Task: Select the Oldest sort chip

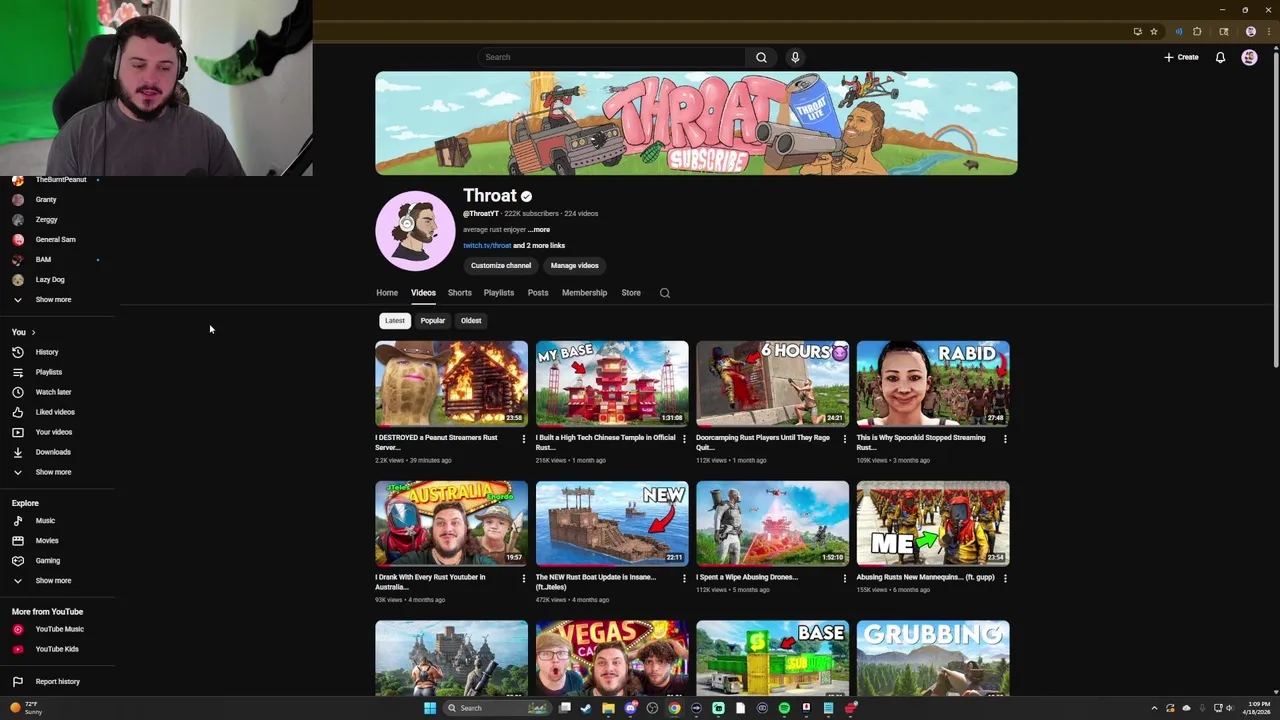Action: coord(471,321)
